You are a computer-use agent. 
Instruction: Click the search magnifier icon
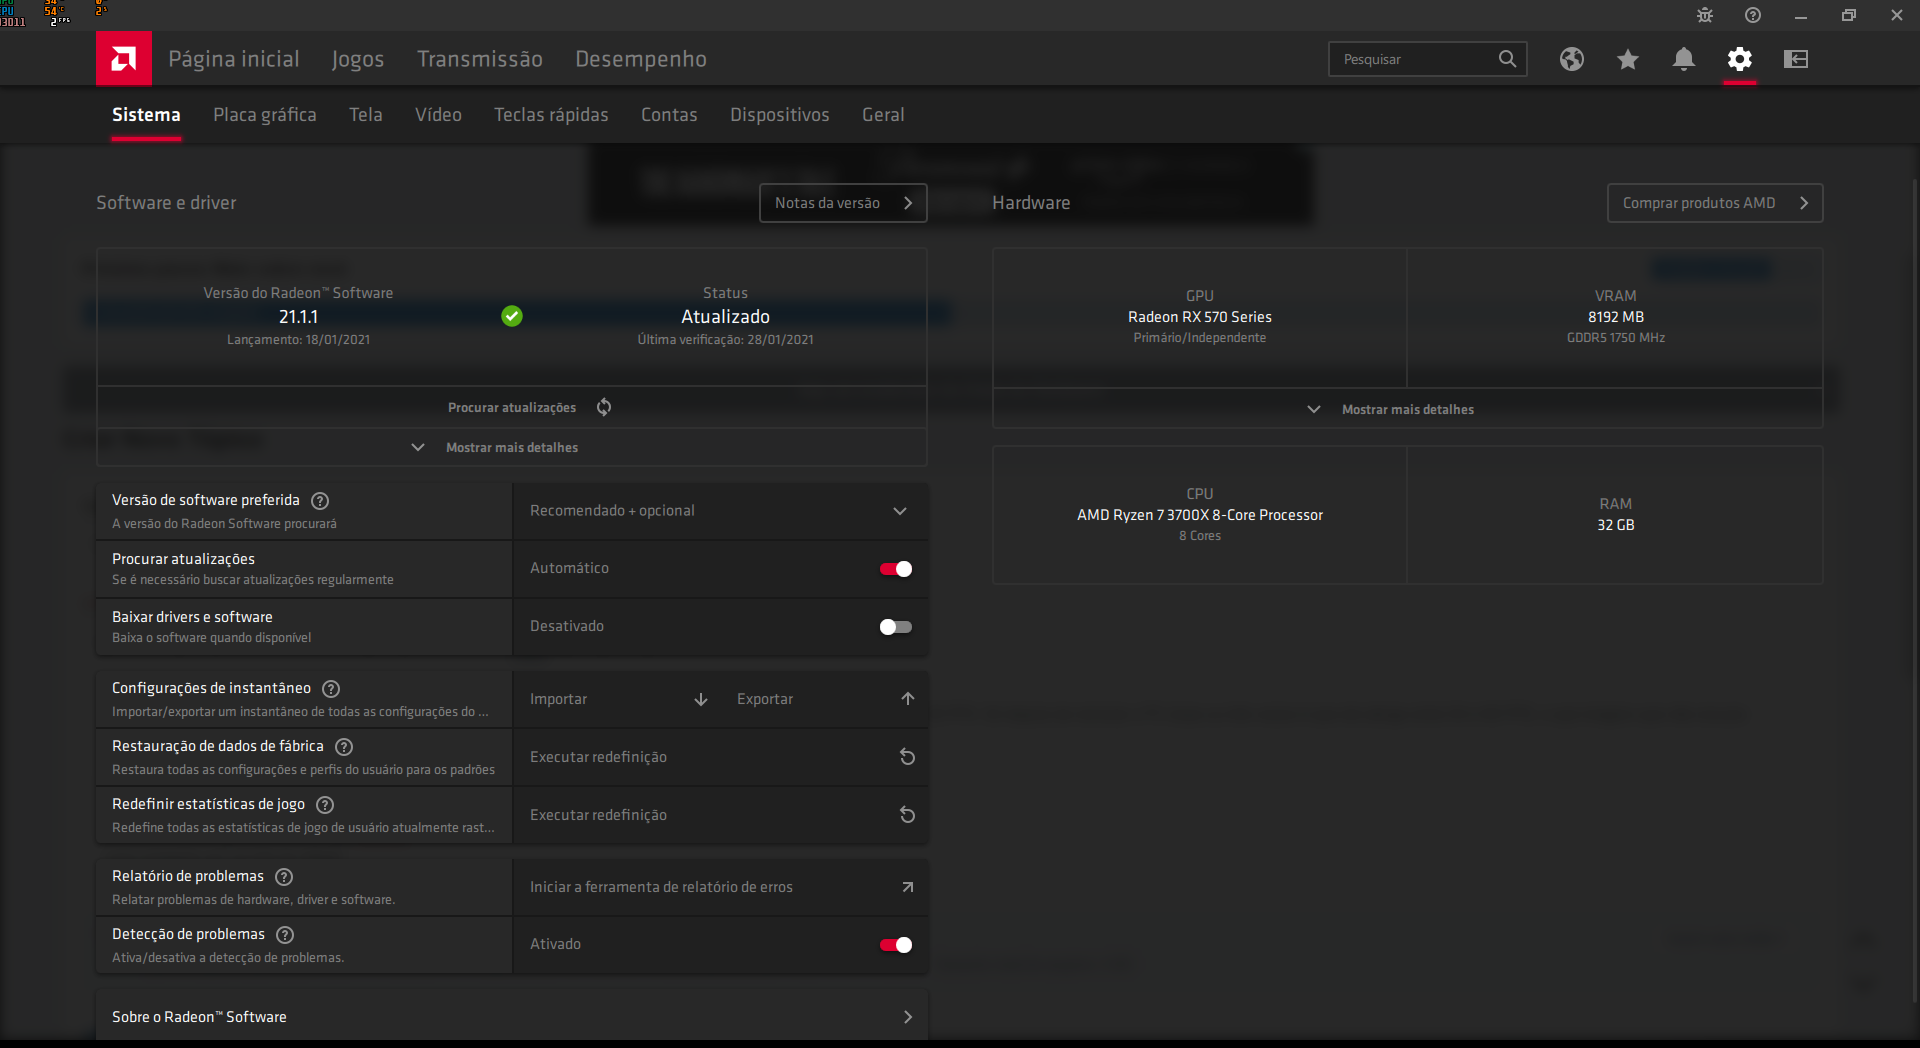(1507, 59)
